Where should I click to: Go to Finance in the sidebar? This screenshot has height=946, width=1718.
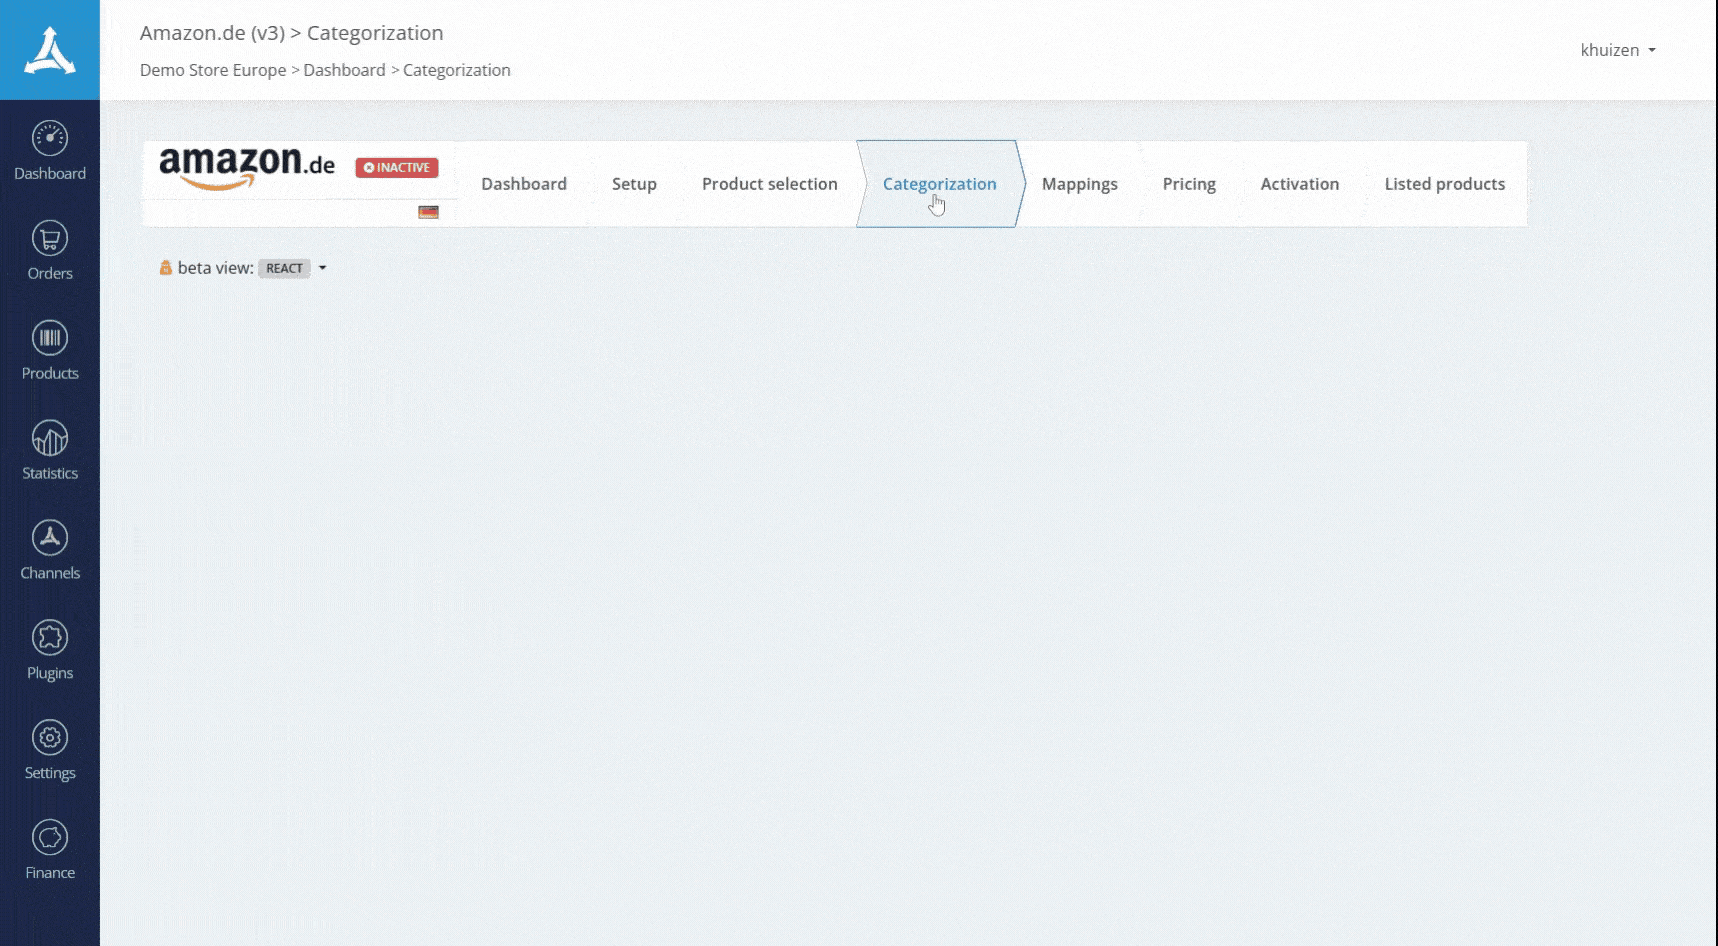(49, 850)
